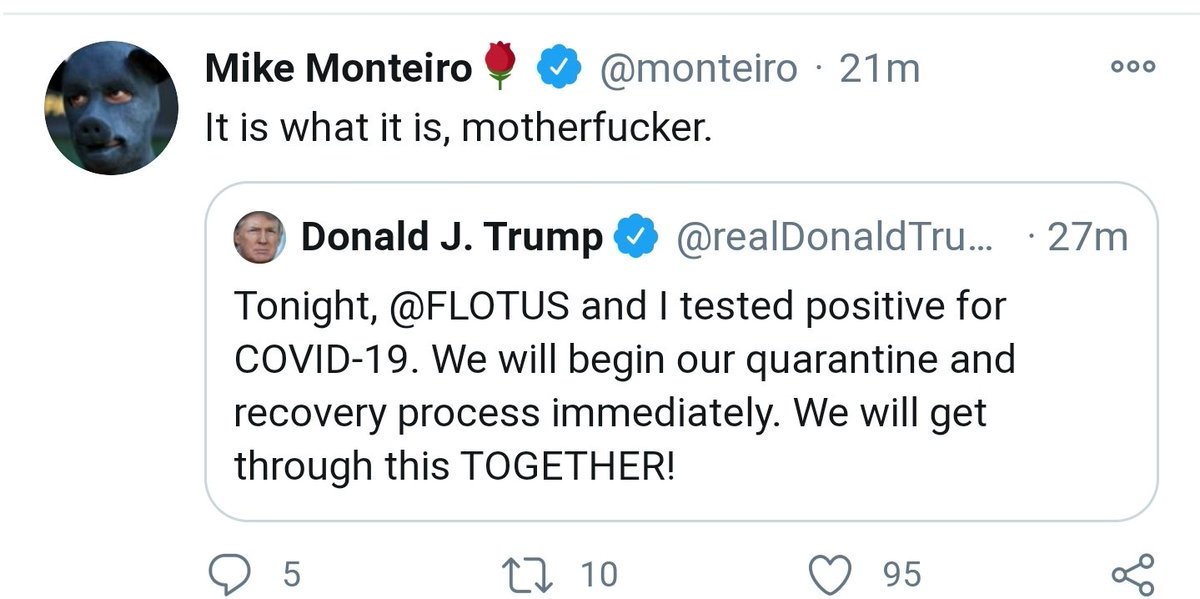Like the tweet with heart icon
Image resolution: width=1200 pixels, height=599 pixels.
tap(829, 575)
